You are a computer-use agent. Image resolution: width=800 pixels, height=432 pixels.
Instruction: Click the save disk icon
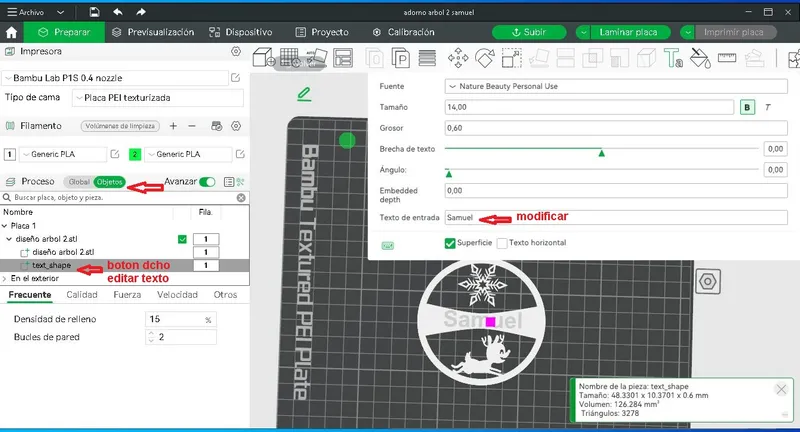tap(94, 11)
